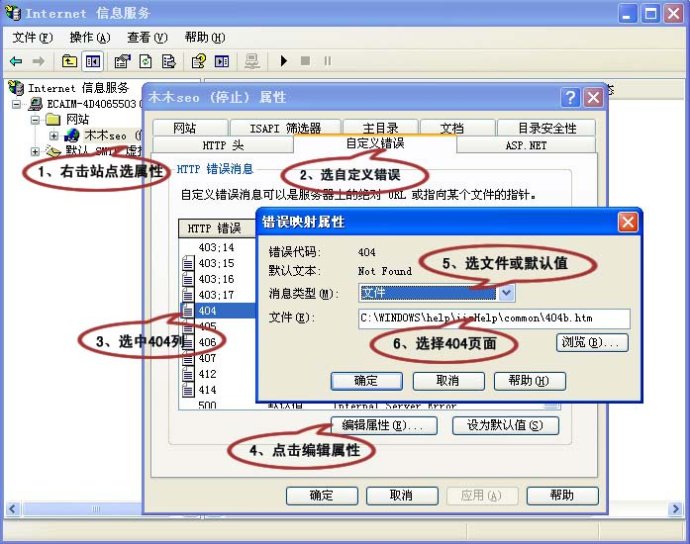Click 确定 in the 错误映射属性 dialog
This screenshot has width=690, height=544.
366,381
